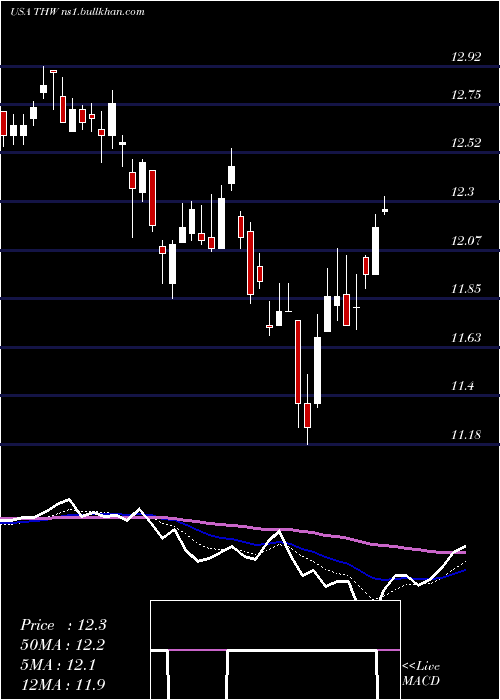This screenshot has width=500, height=700.
Task: Click the large red candle dropping to 11.4
Action: tap(298, 362)
